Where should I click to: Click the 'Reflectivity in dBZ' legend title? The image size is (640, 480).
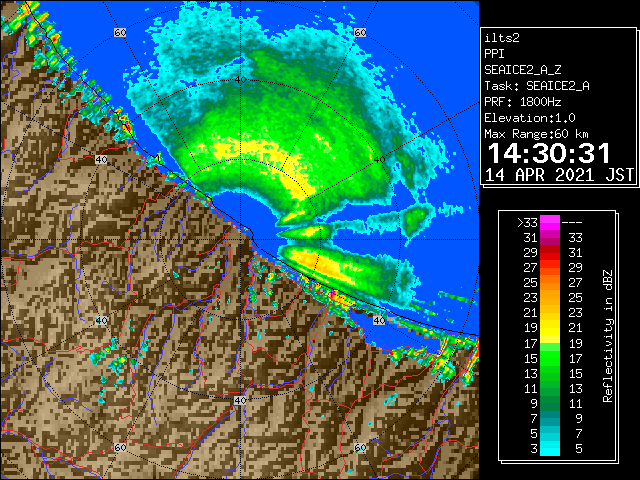click(608, 336)
